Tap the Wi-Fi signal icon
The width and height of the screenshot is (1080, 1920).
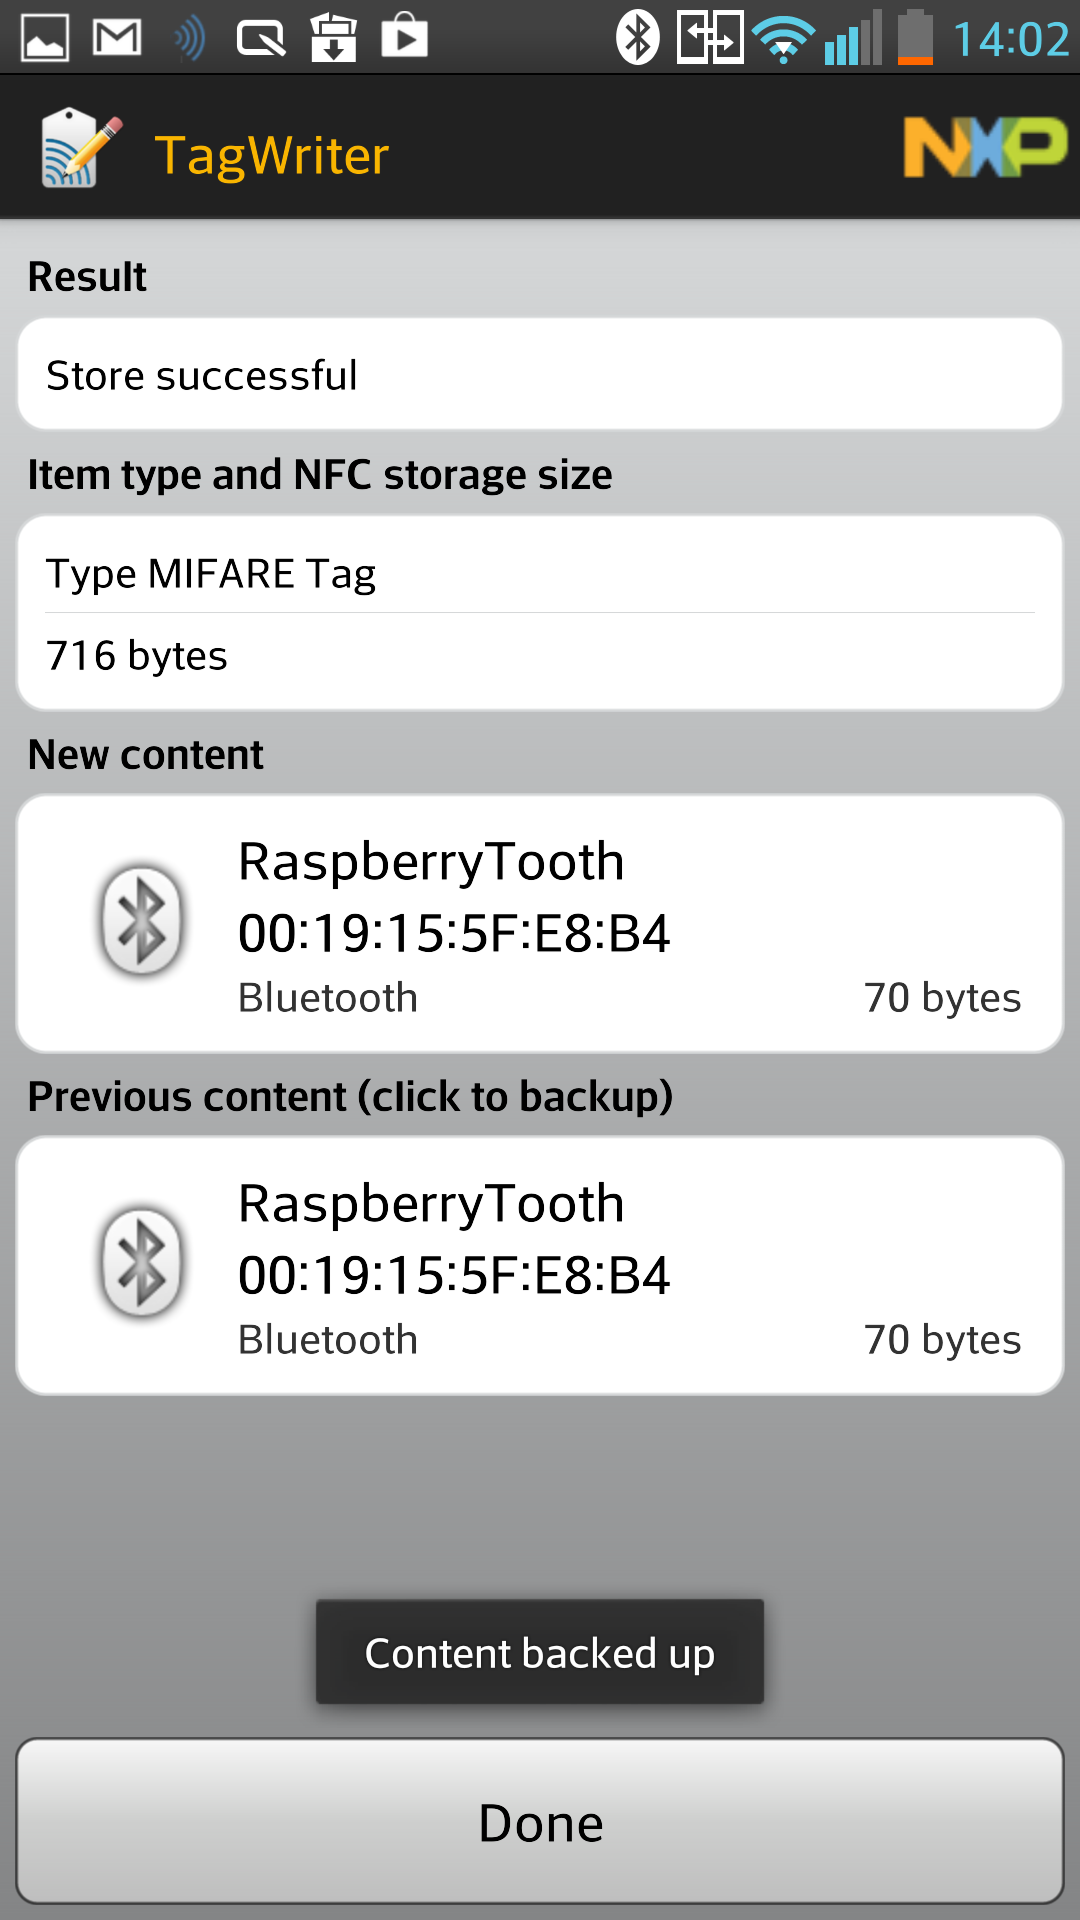click(x=783, y=40)
